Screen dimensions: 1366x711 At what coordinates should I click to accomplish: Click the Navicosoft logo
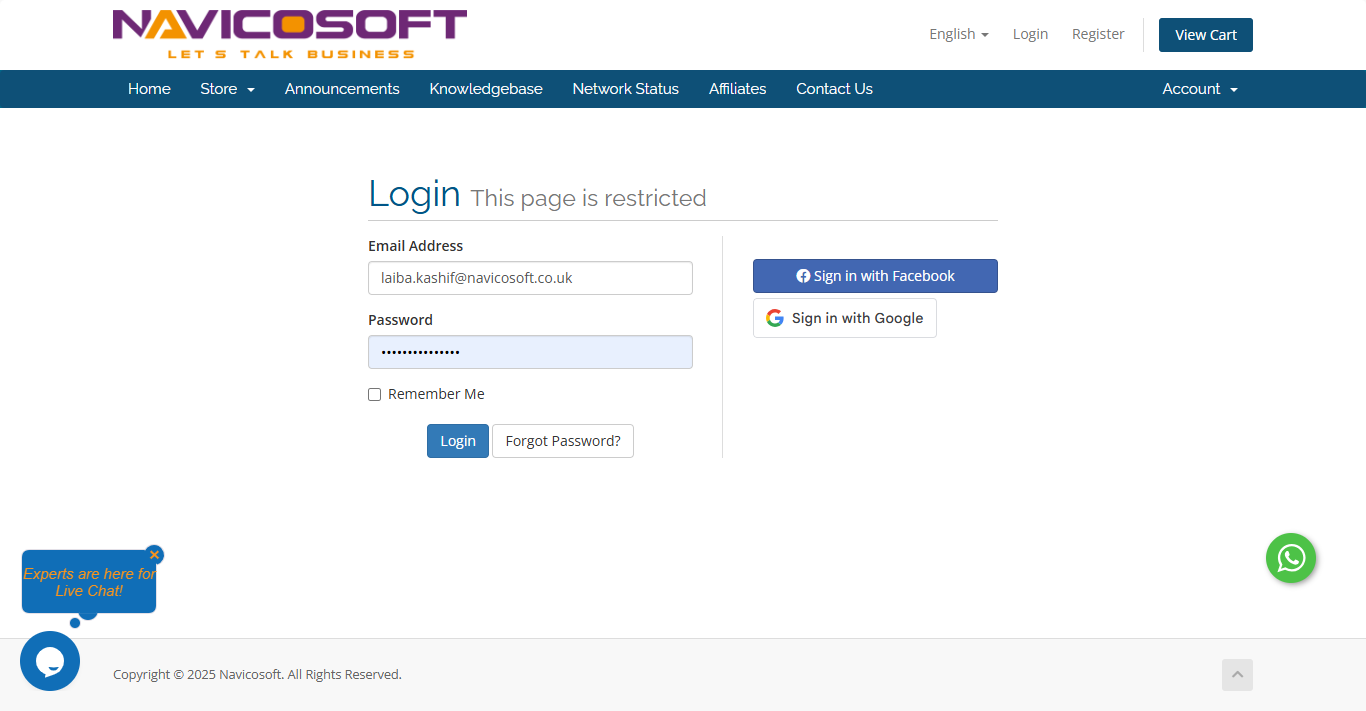click(290, 34)
